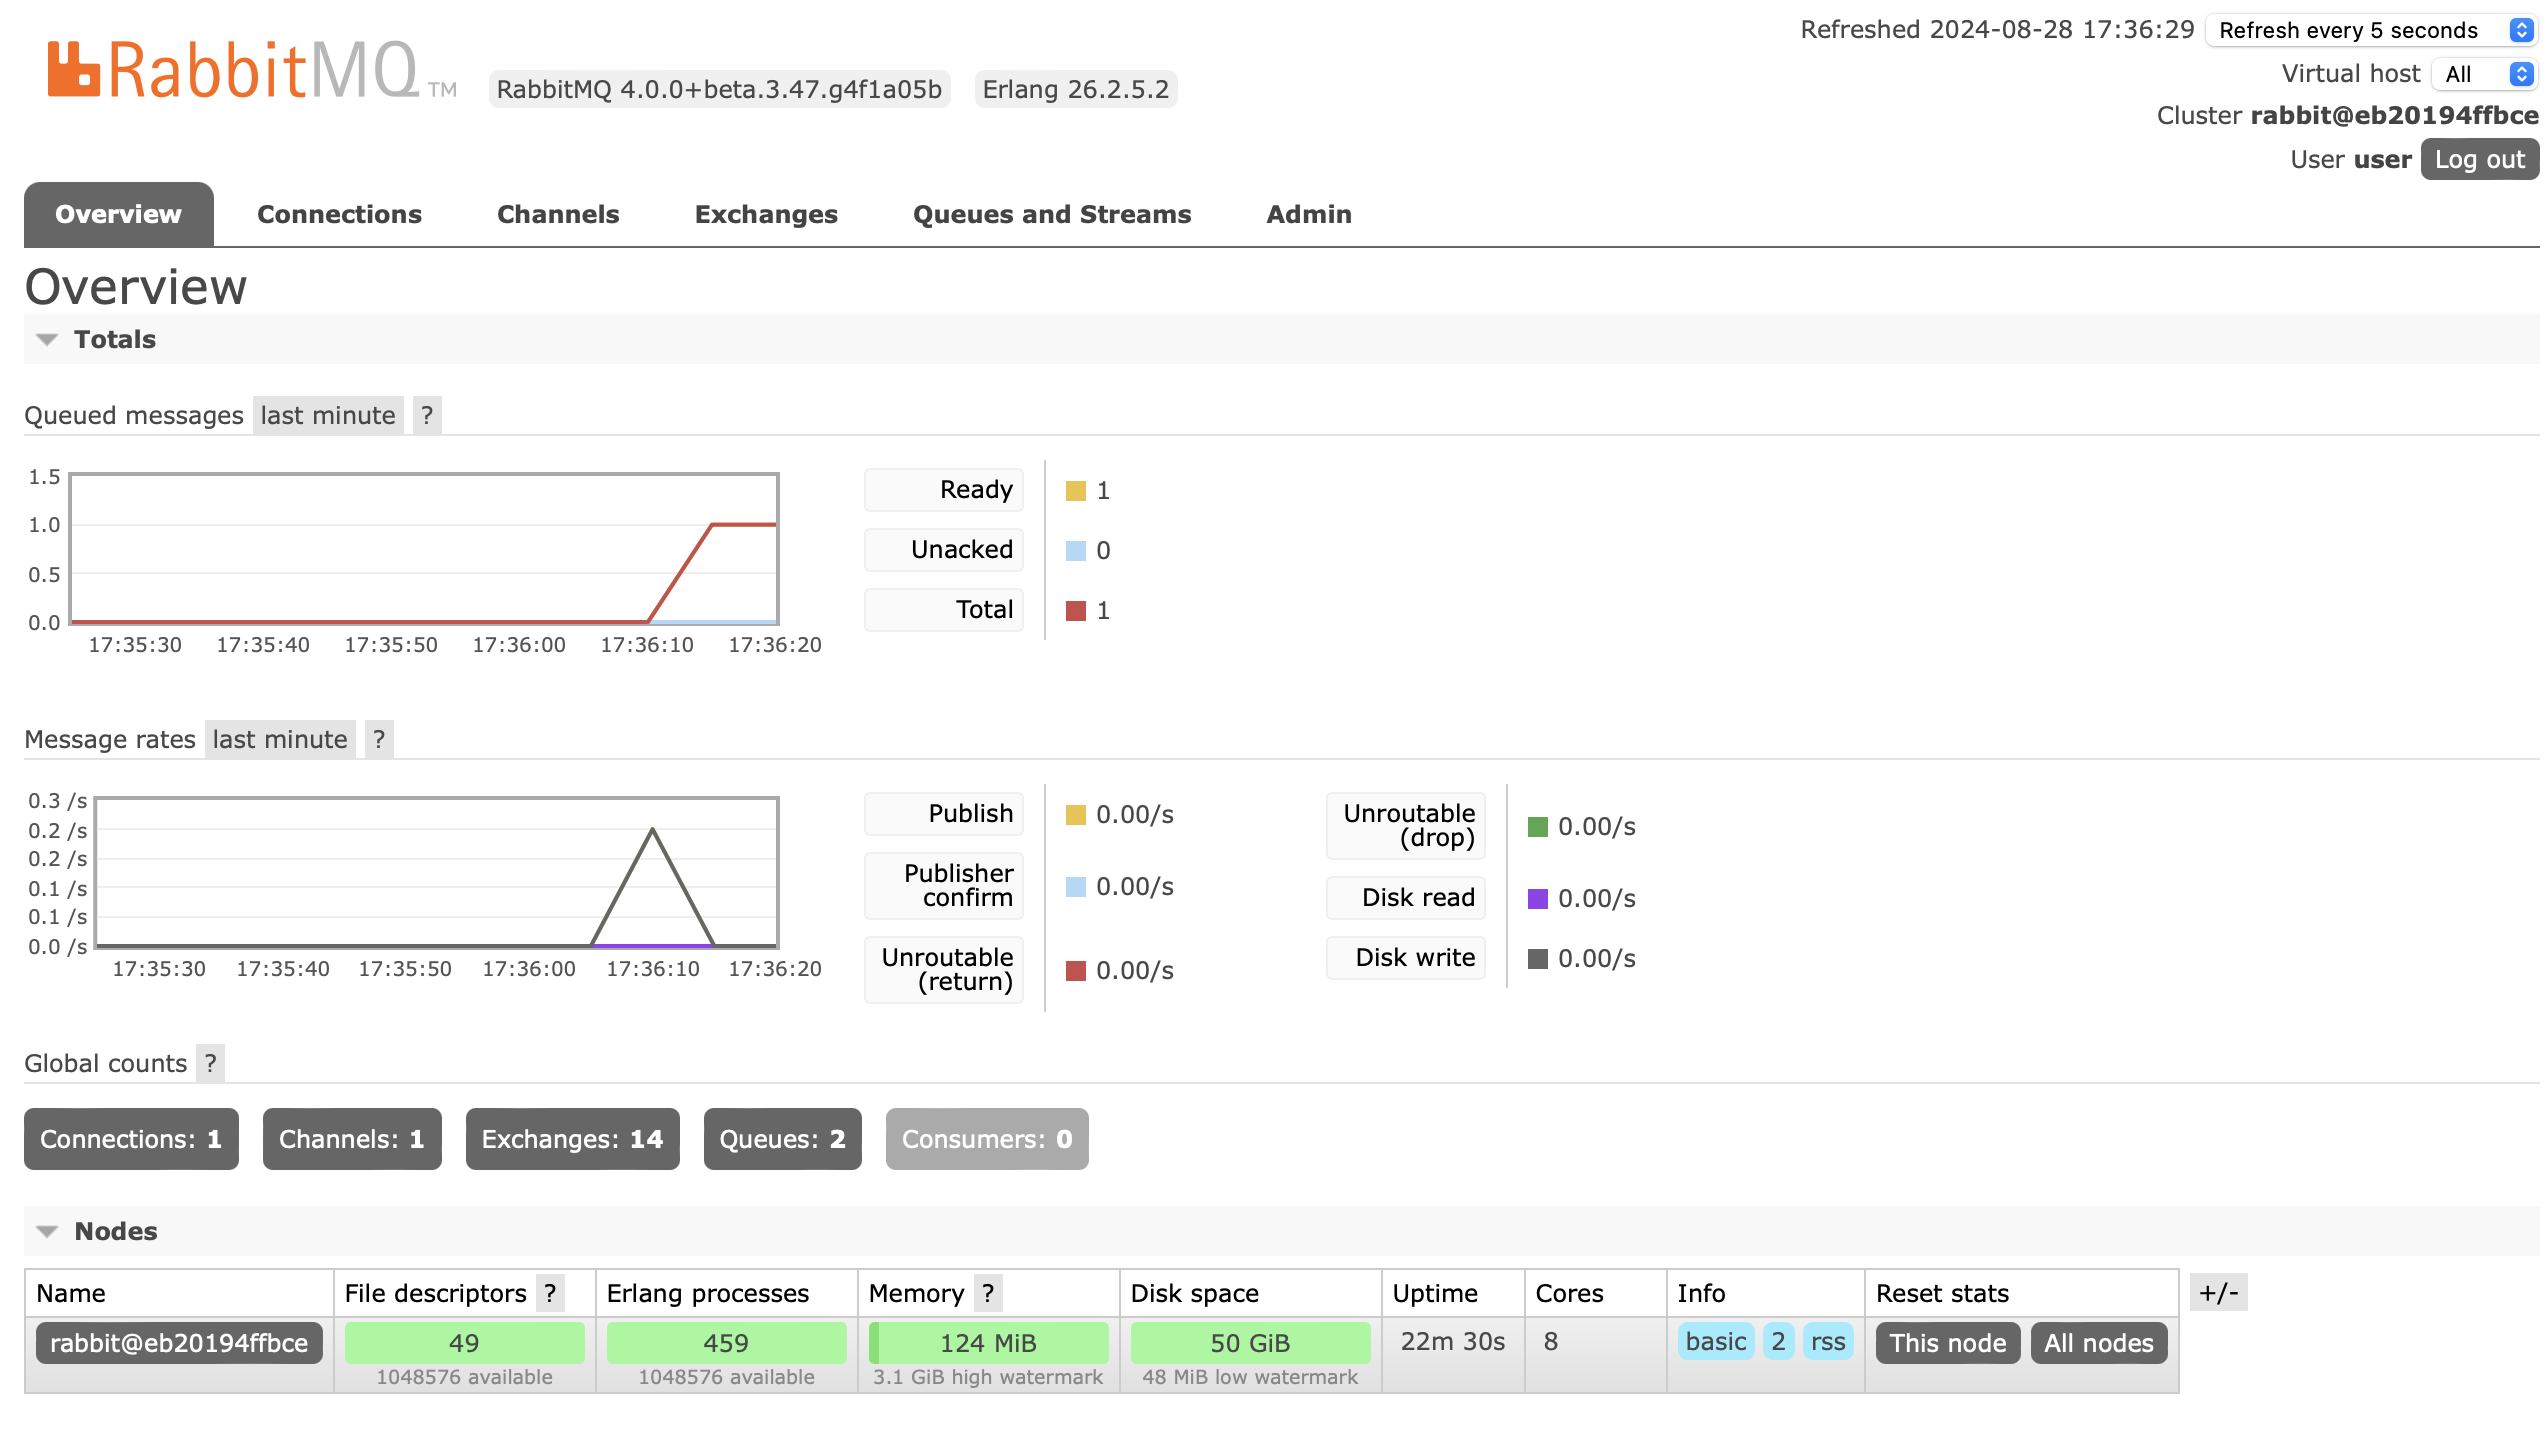Click the Disk write legend label

coord(1406,958)
